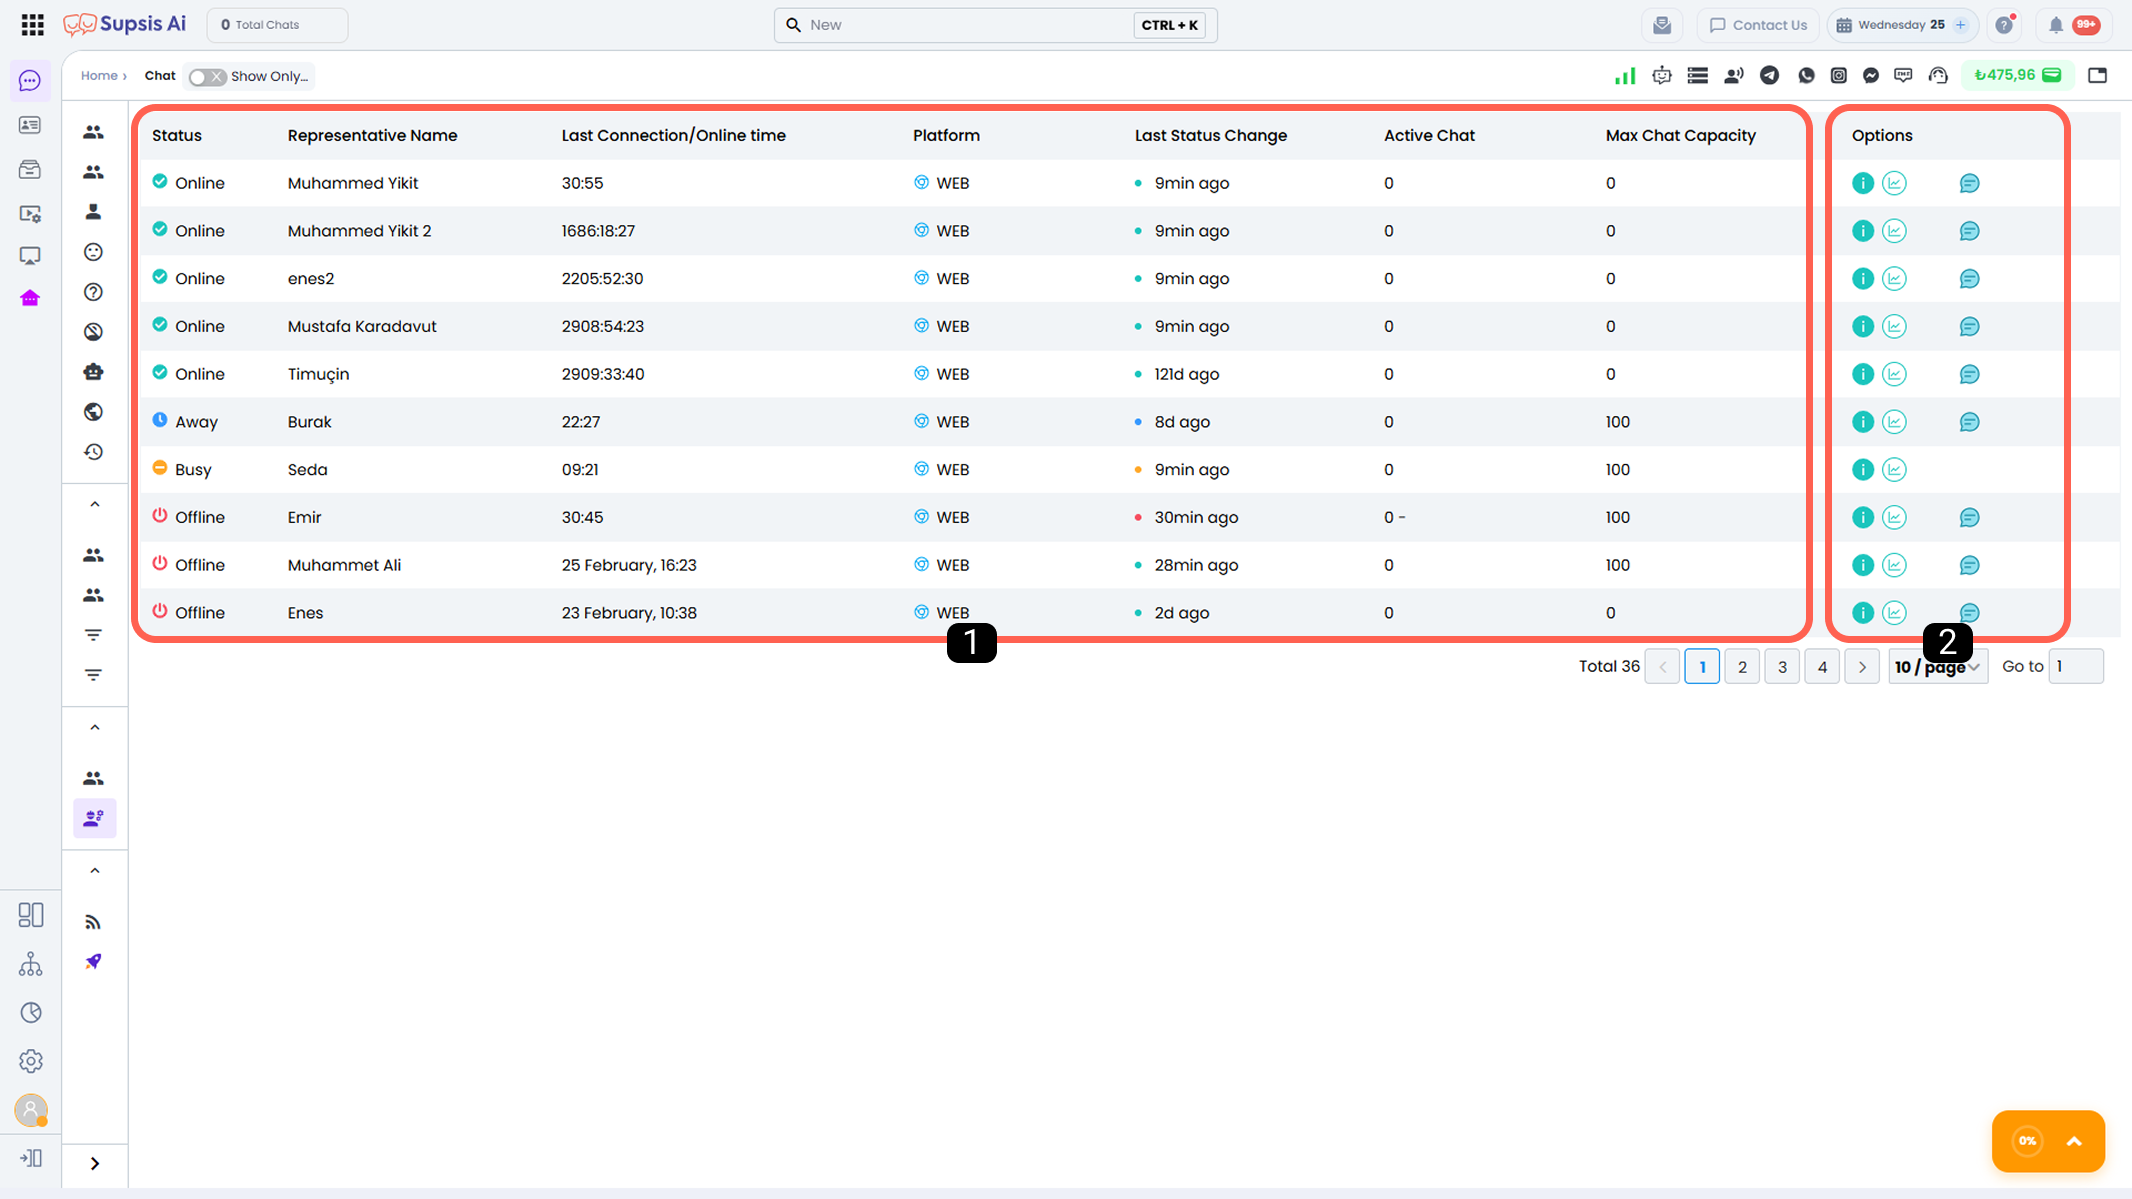Image resolution: width=2132 pixels, height=1199 pixels.
Task: Open the help question mark icon
Action: pyautogui.click(x=2004, y=25)
